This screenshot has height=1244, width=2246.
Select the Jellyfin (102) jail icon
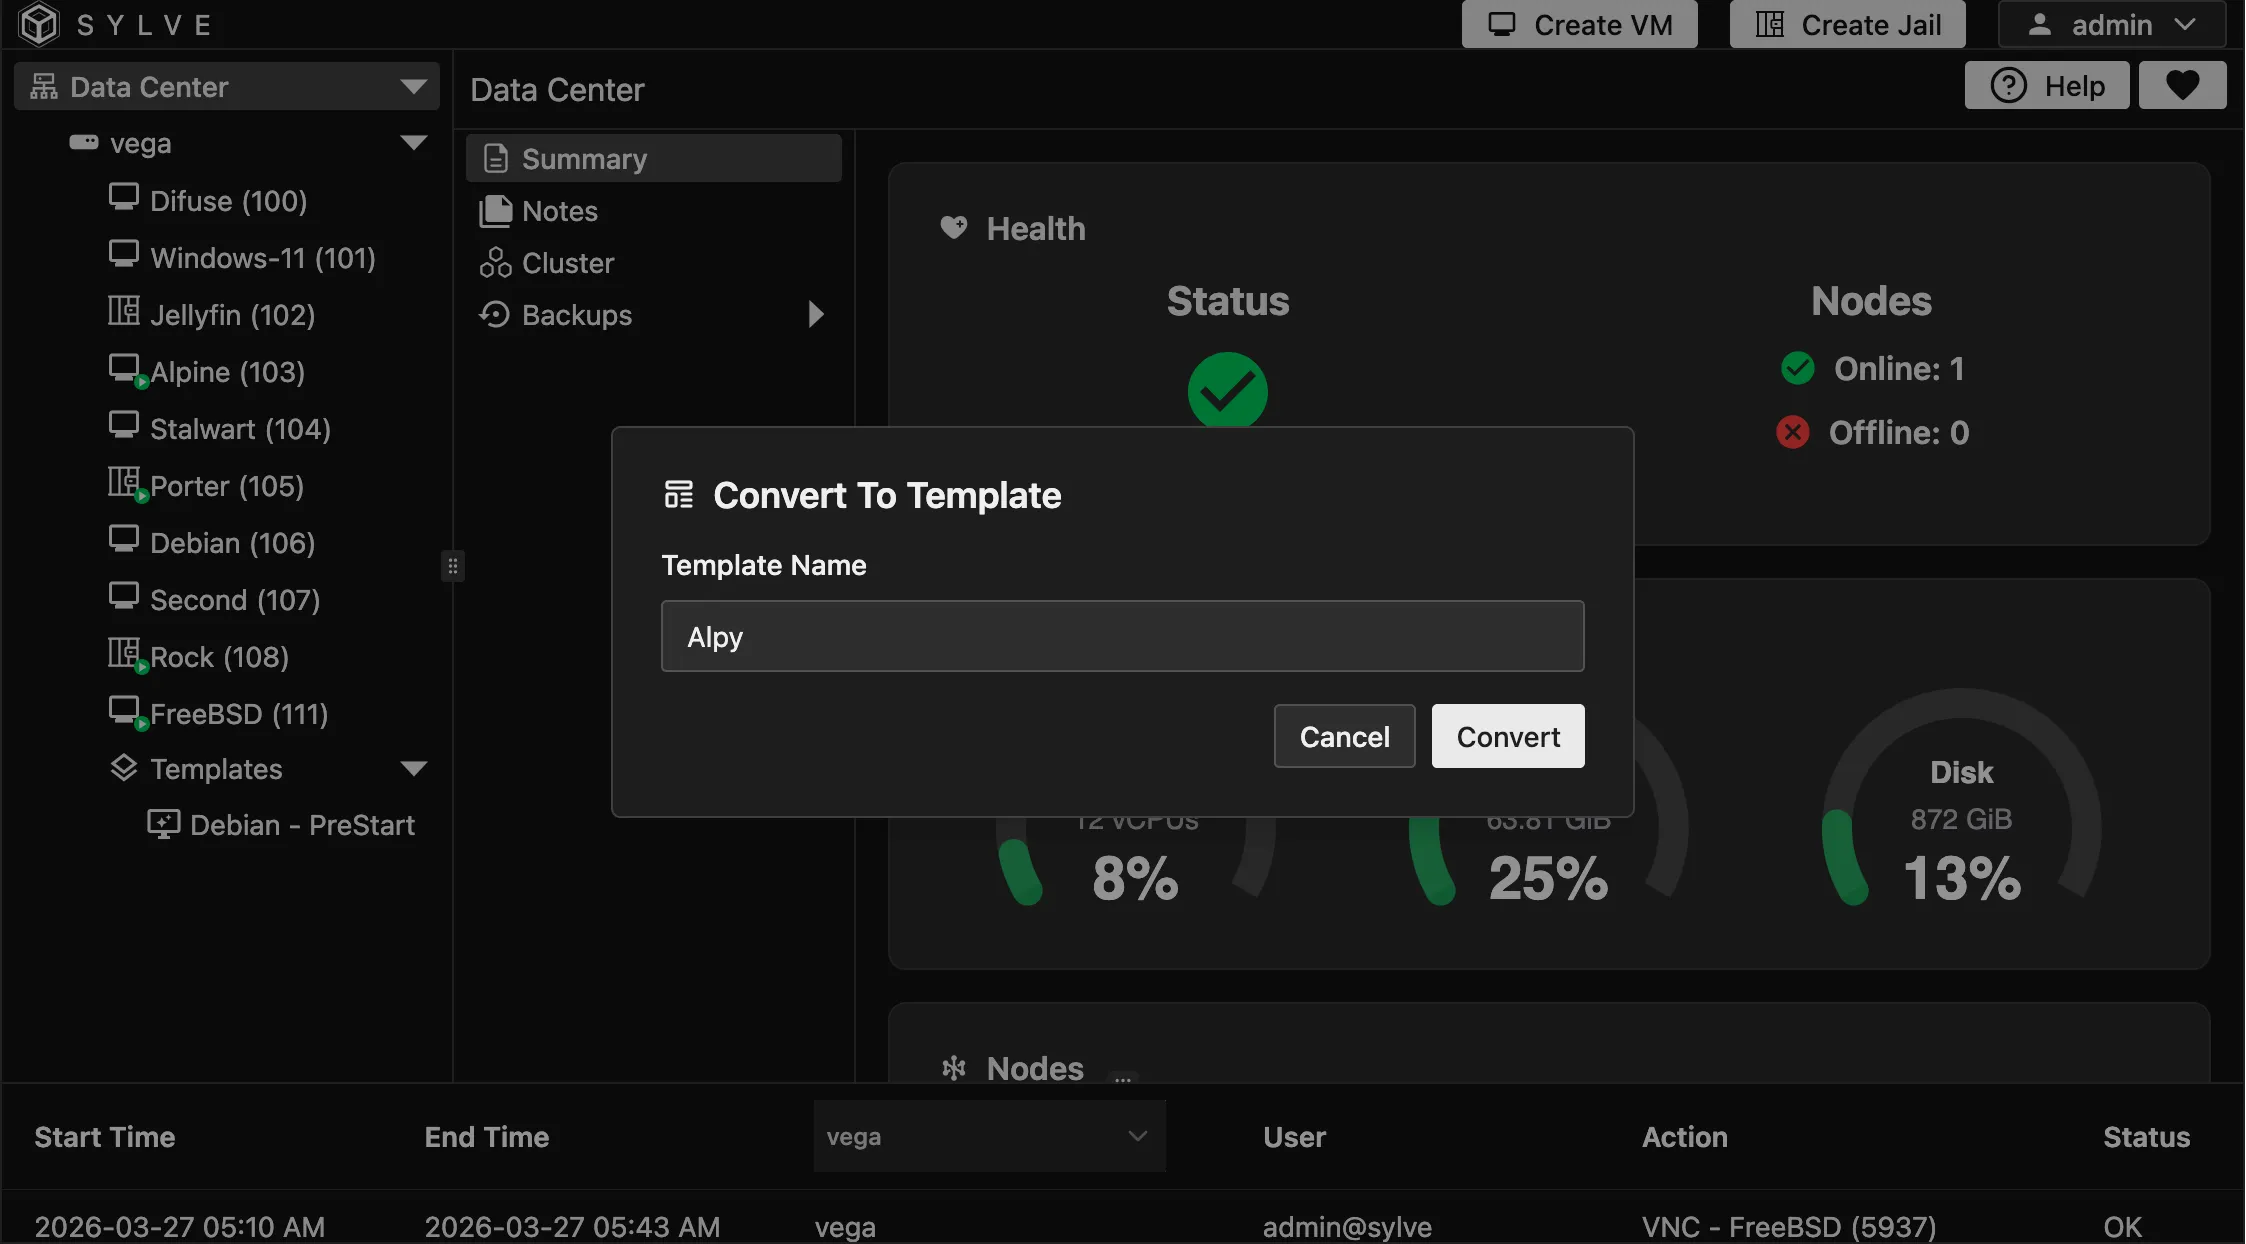pos(124,311)
